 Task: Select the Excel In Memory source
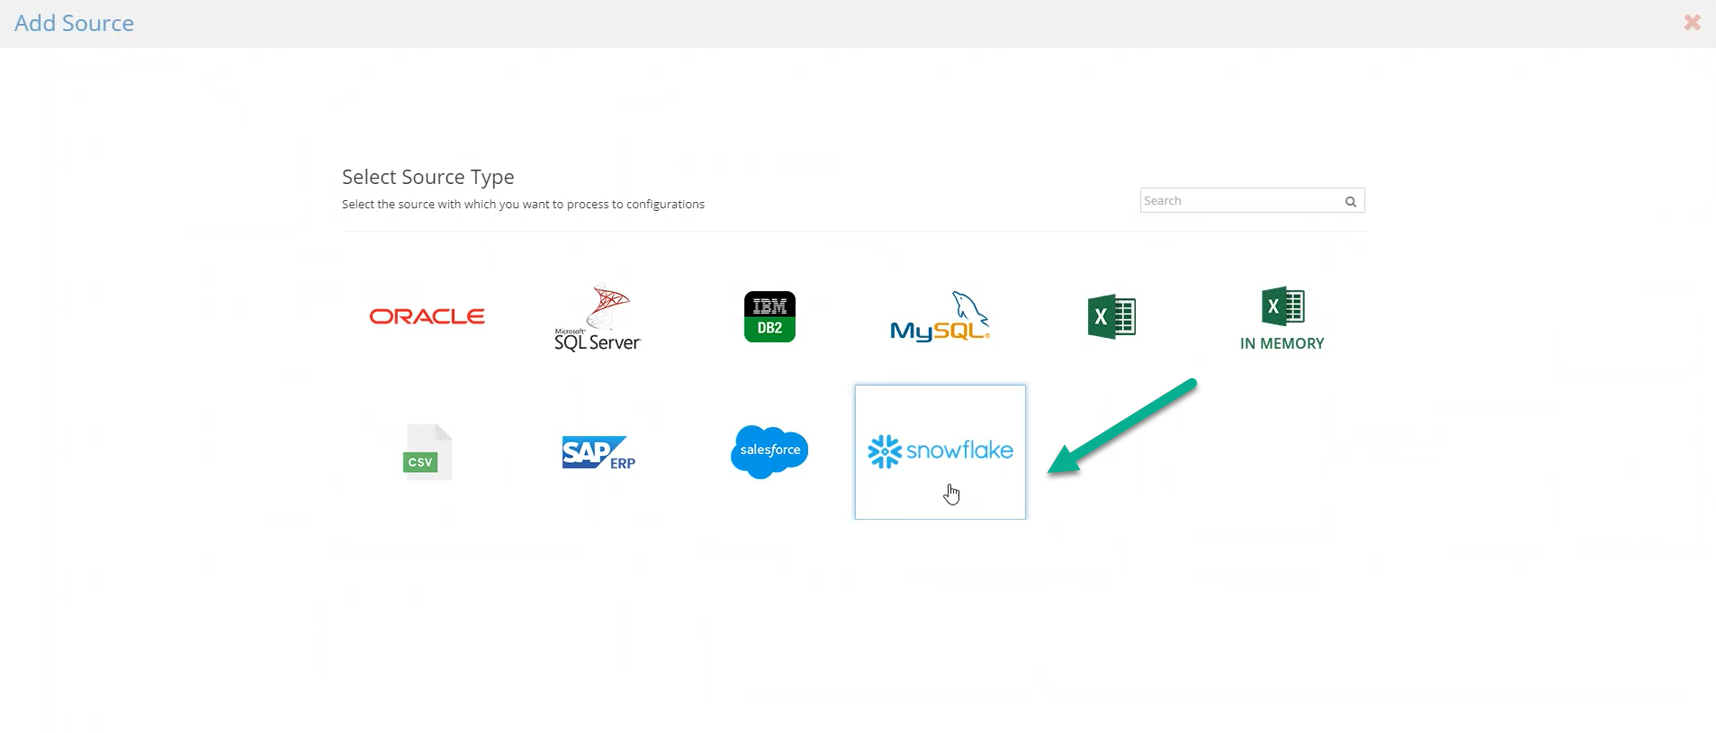1282,318
